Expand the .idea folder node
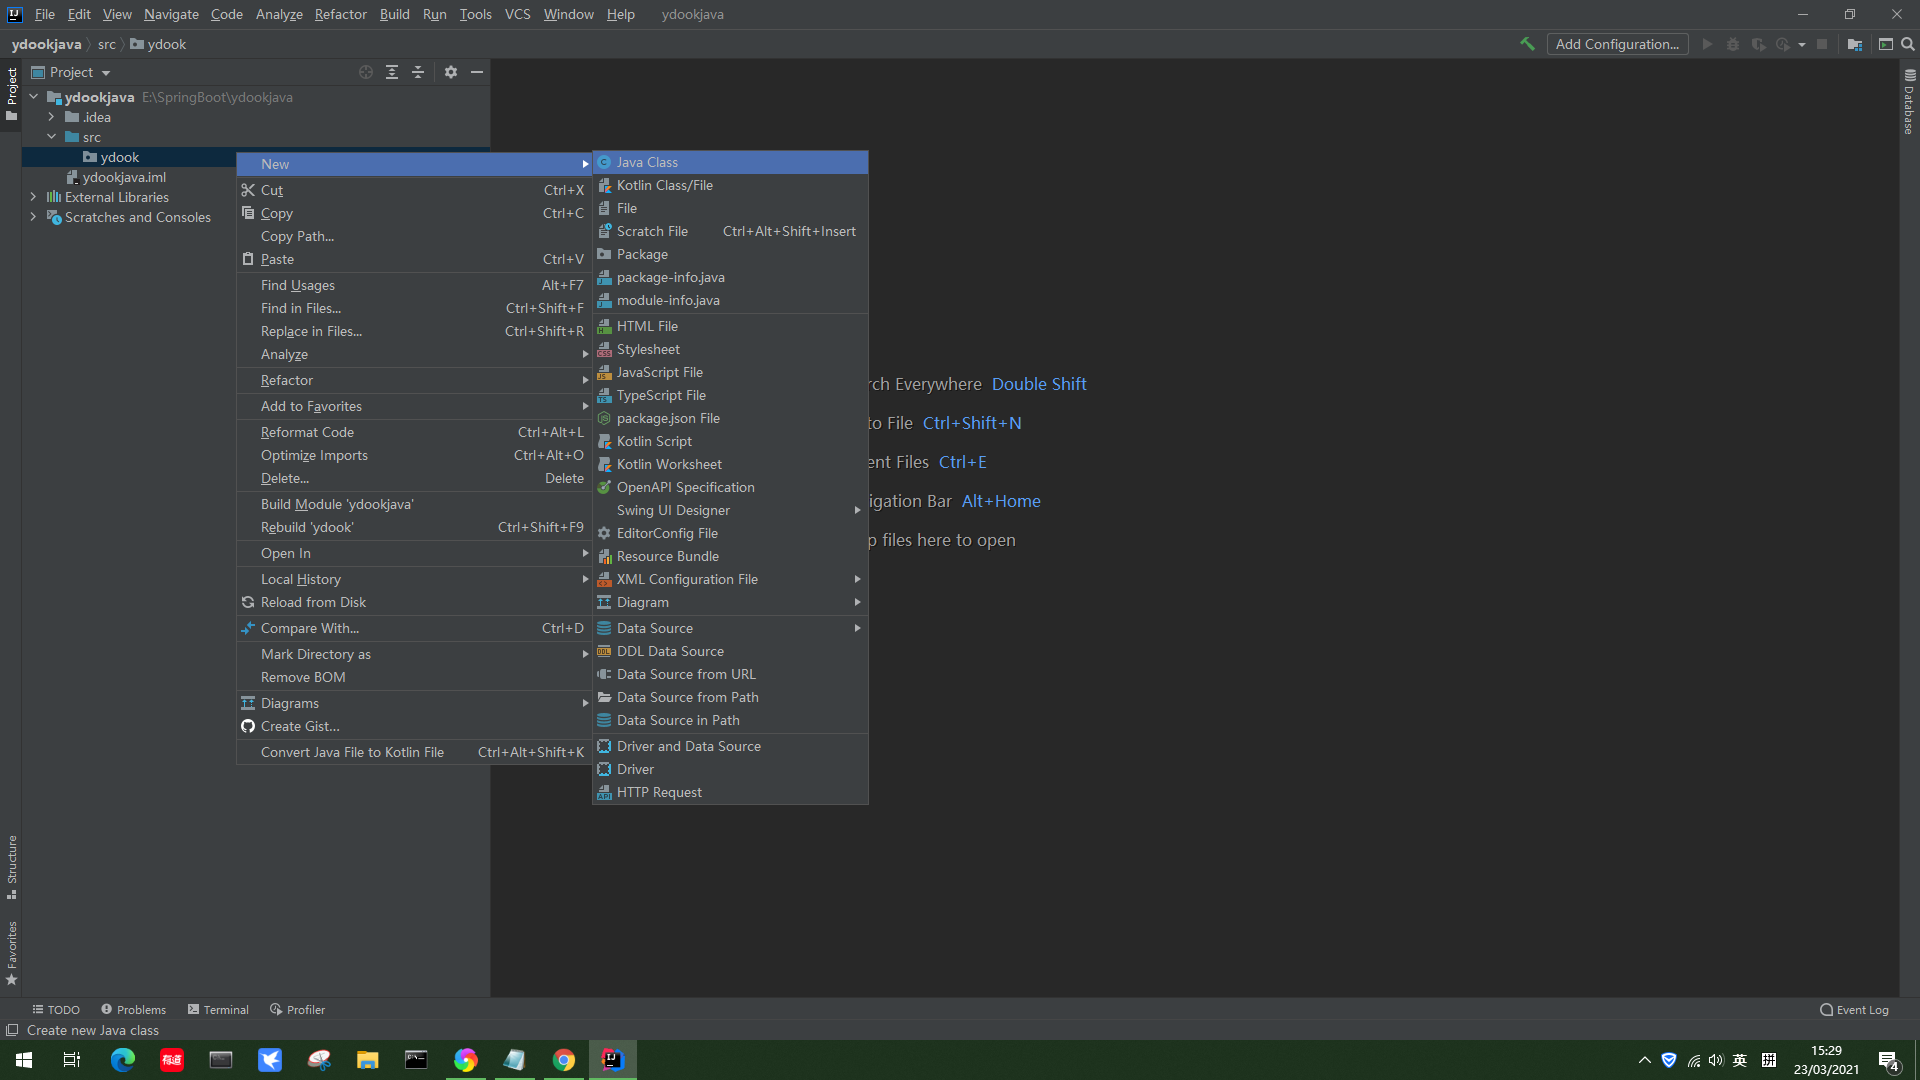This screenshot has width=1920, height=1080. click(52, 117)
